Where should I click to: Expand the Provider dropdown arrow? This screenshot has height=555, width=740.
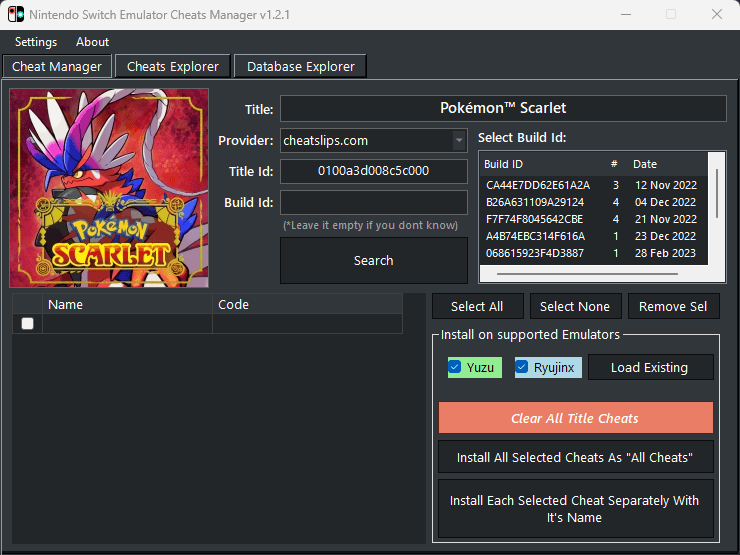click(x=459, y=141)
